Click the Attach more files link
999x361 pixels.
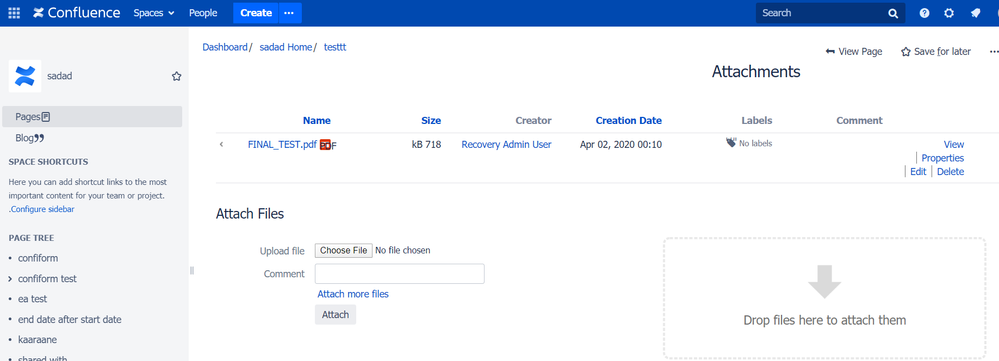point(353,294)
